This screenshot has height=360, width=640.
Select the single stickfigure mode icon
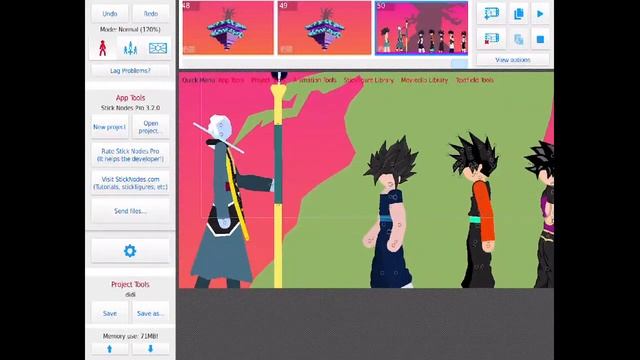point(102,48)
